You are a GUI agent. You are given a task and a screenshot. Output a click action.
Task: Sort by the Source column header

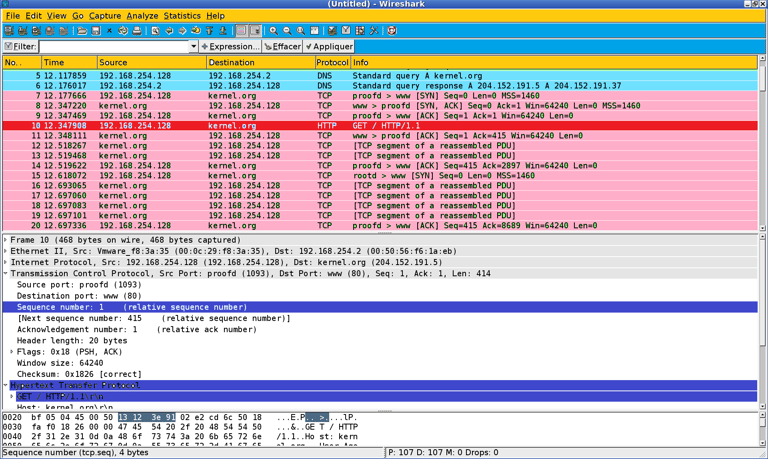click(x=152, y=63)
